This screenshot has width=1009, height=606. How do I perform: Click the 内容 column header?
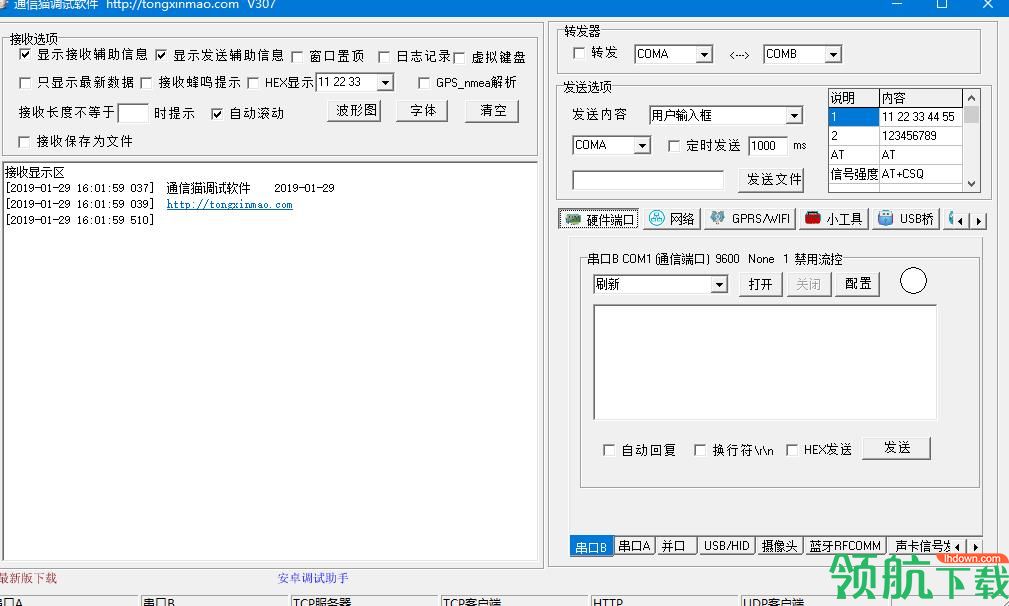tap(920, 98)
